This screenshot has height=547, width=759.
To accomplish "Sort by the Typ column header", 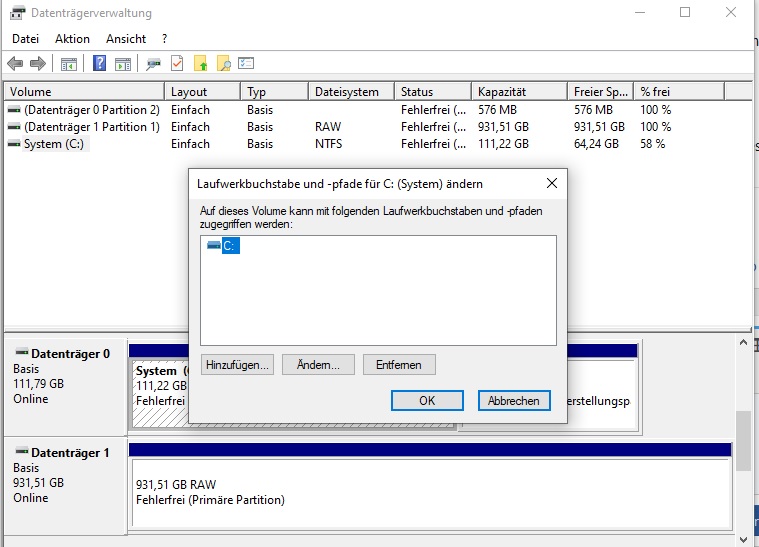I will coord(274,91).
